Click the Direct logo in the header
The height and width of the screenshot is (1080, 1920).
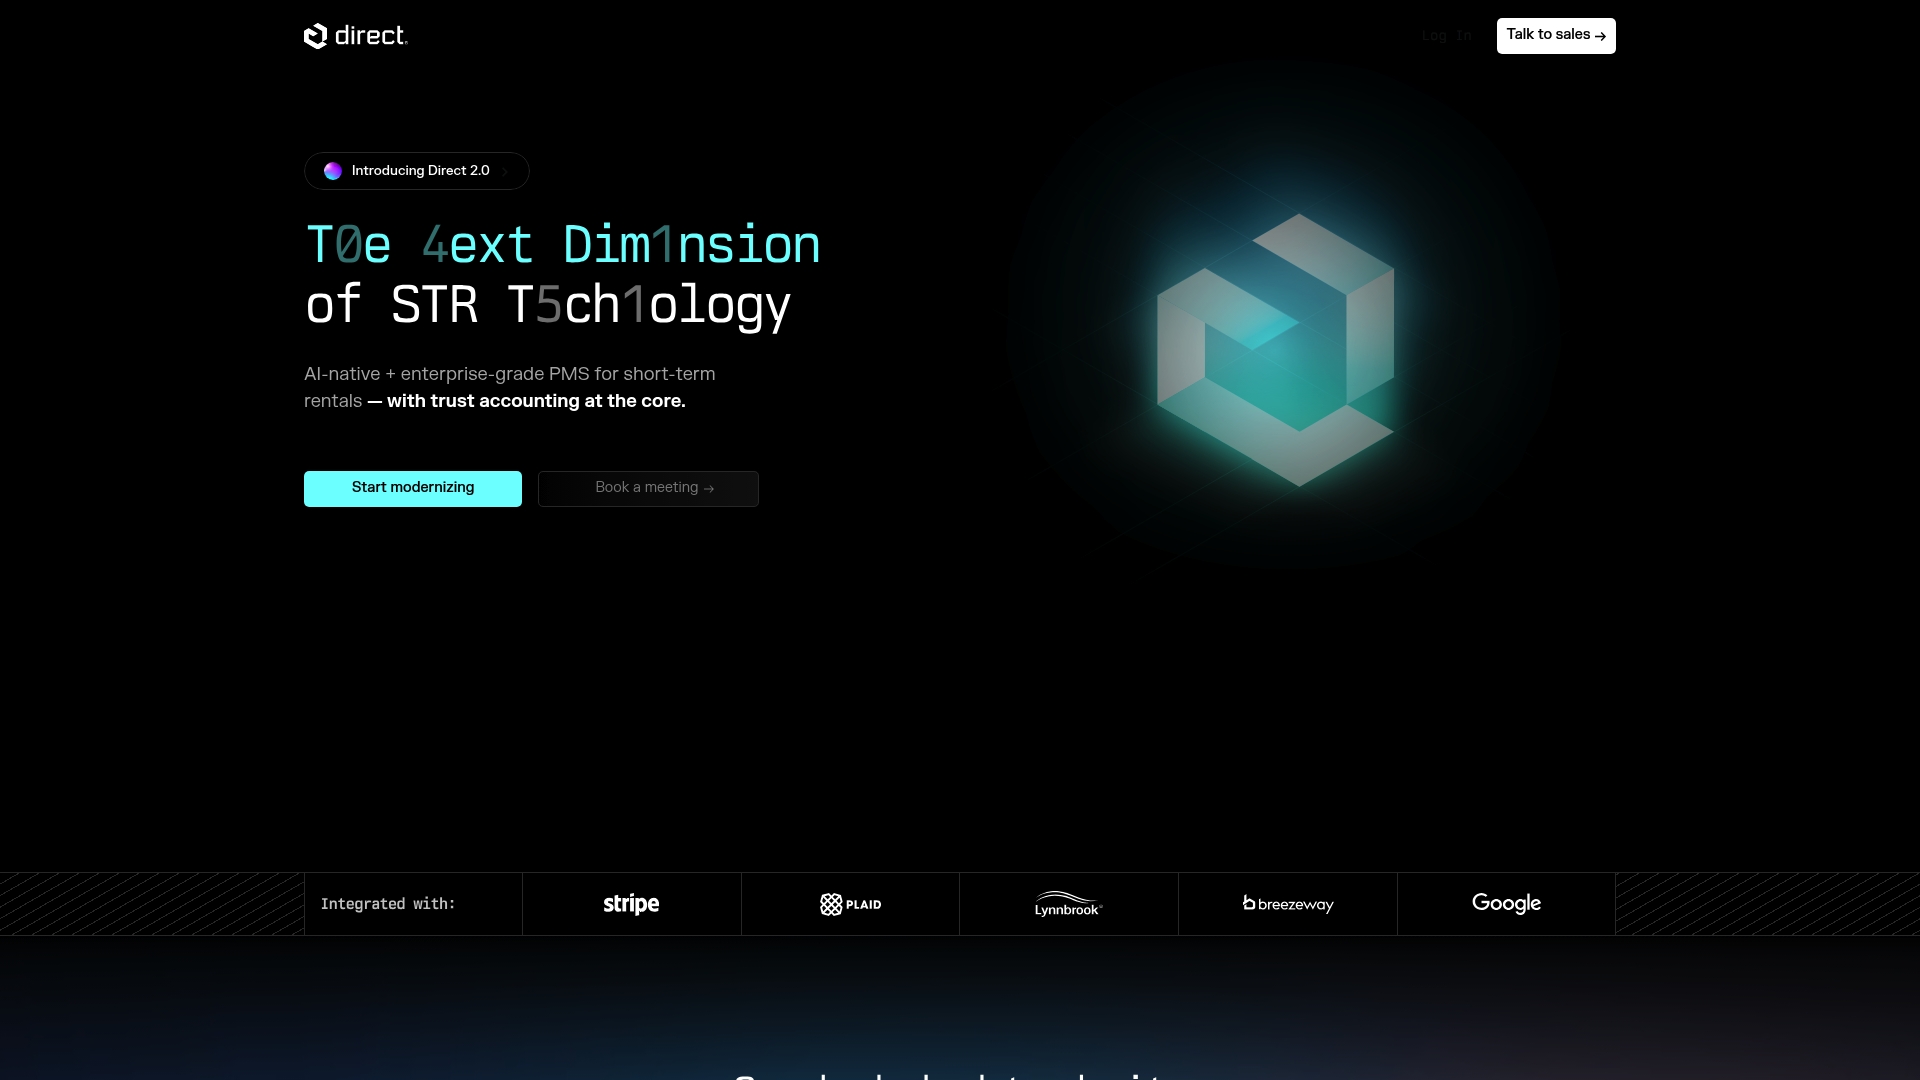point(356,36)
